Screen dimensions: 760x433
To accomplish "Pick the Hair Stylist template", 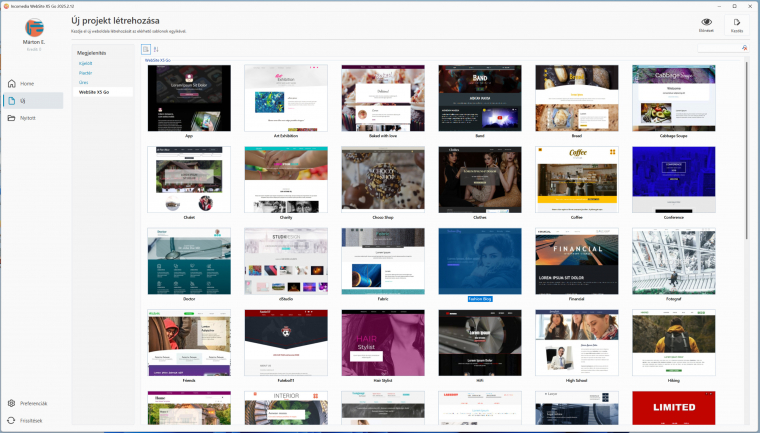I will (383, 342).
